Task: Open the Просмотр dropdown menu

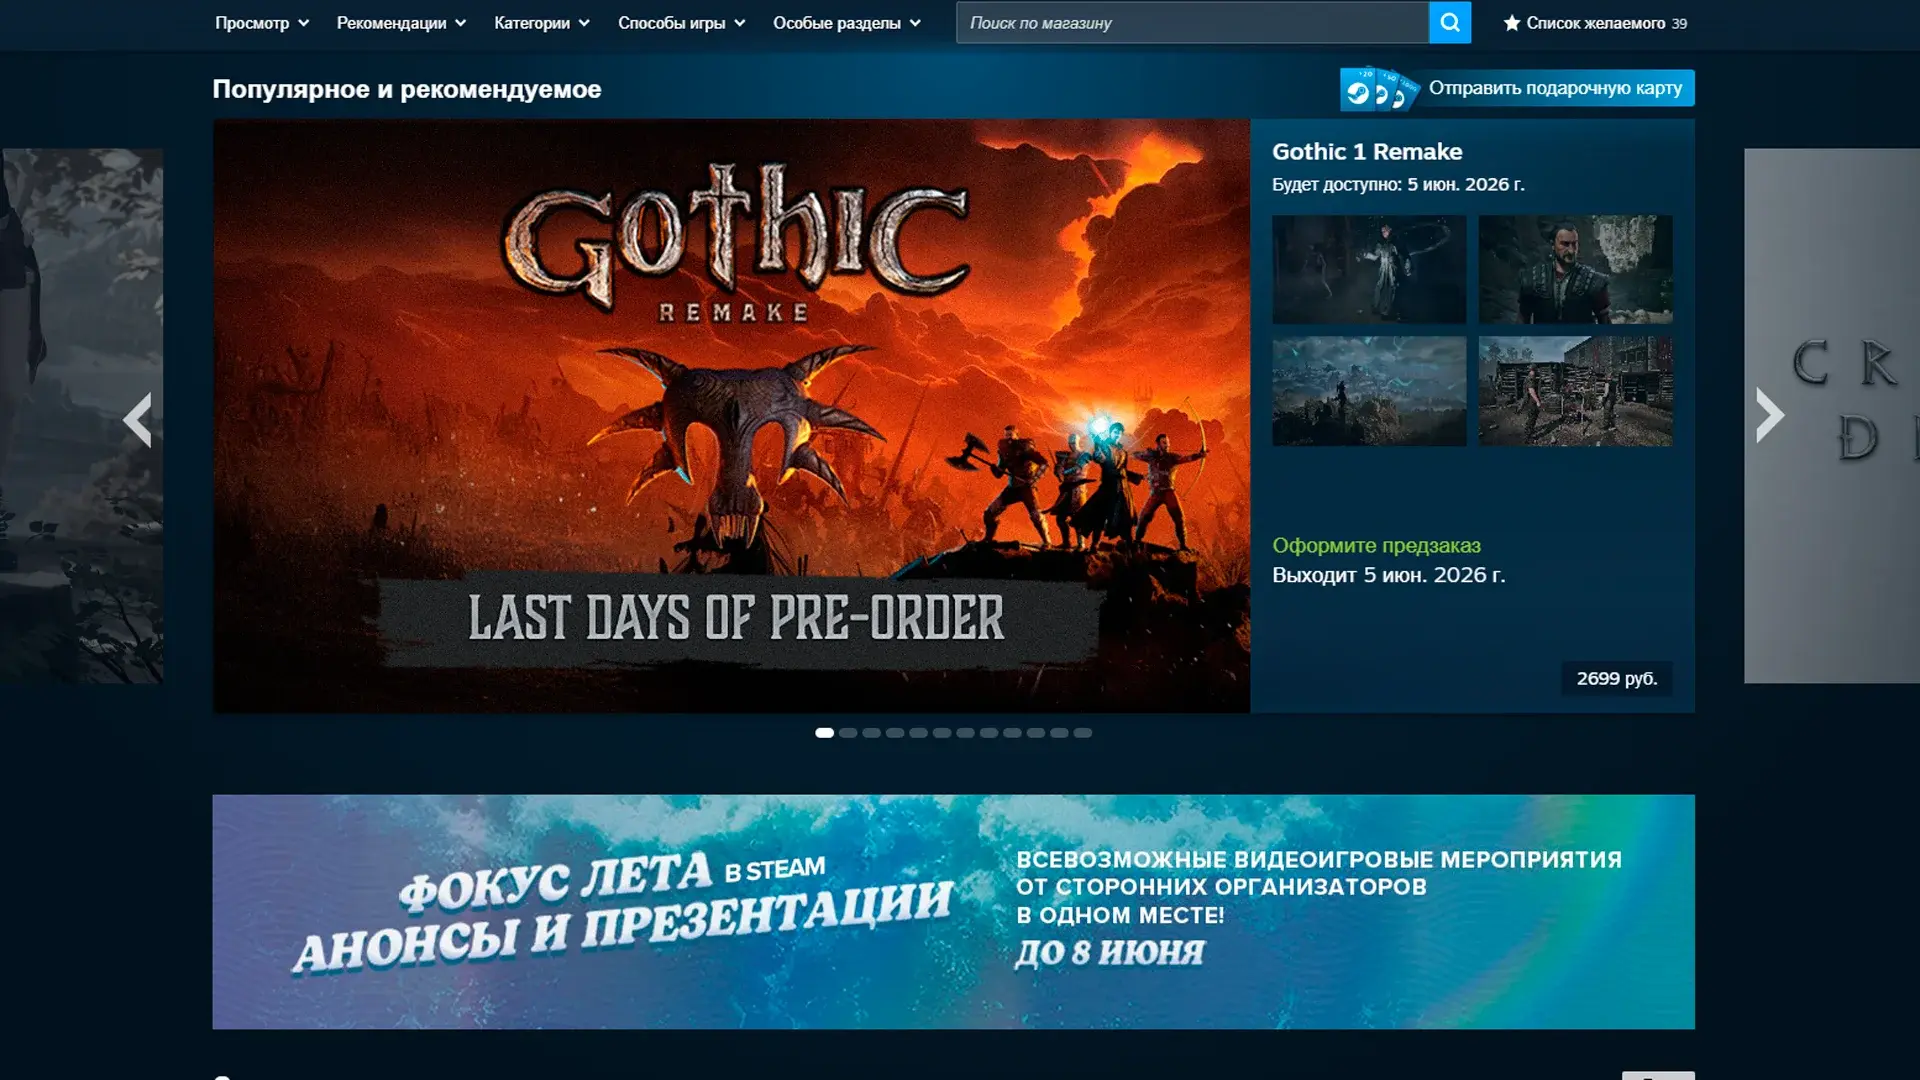Action: coord(262,23)
